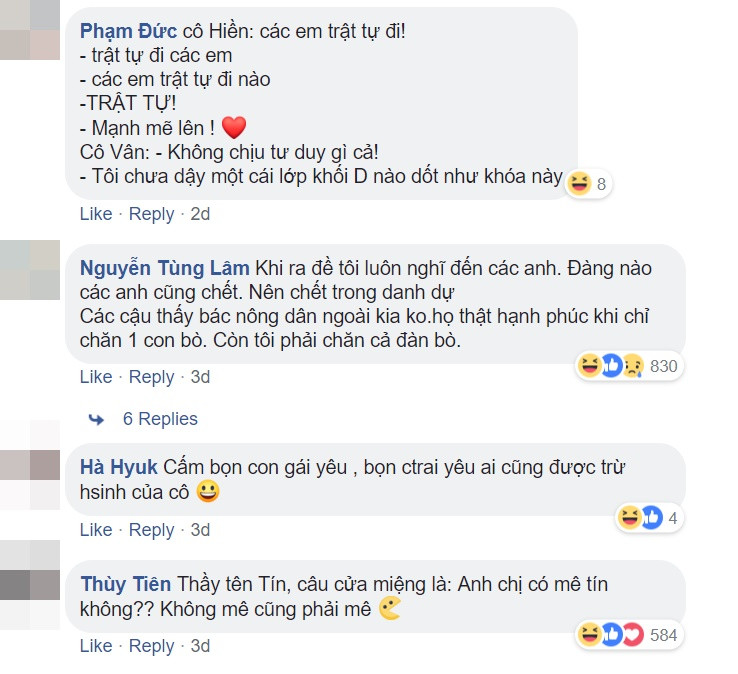The height and width of the screenshot is (674, 738).
Task: Click the red heart emoji in Phạm Đức's comment
Action: pyautogui.click(x=233, y=128)
